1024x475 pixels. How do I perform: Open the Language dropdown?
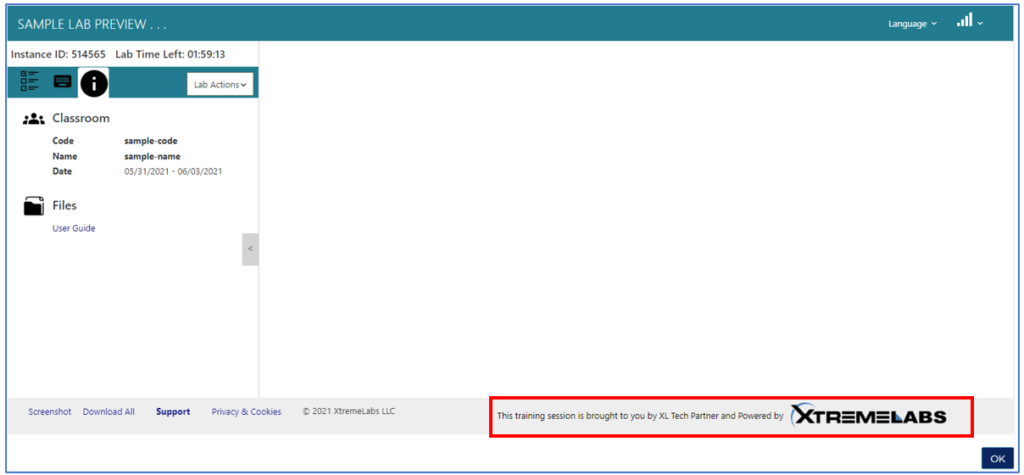(912, 23)
